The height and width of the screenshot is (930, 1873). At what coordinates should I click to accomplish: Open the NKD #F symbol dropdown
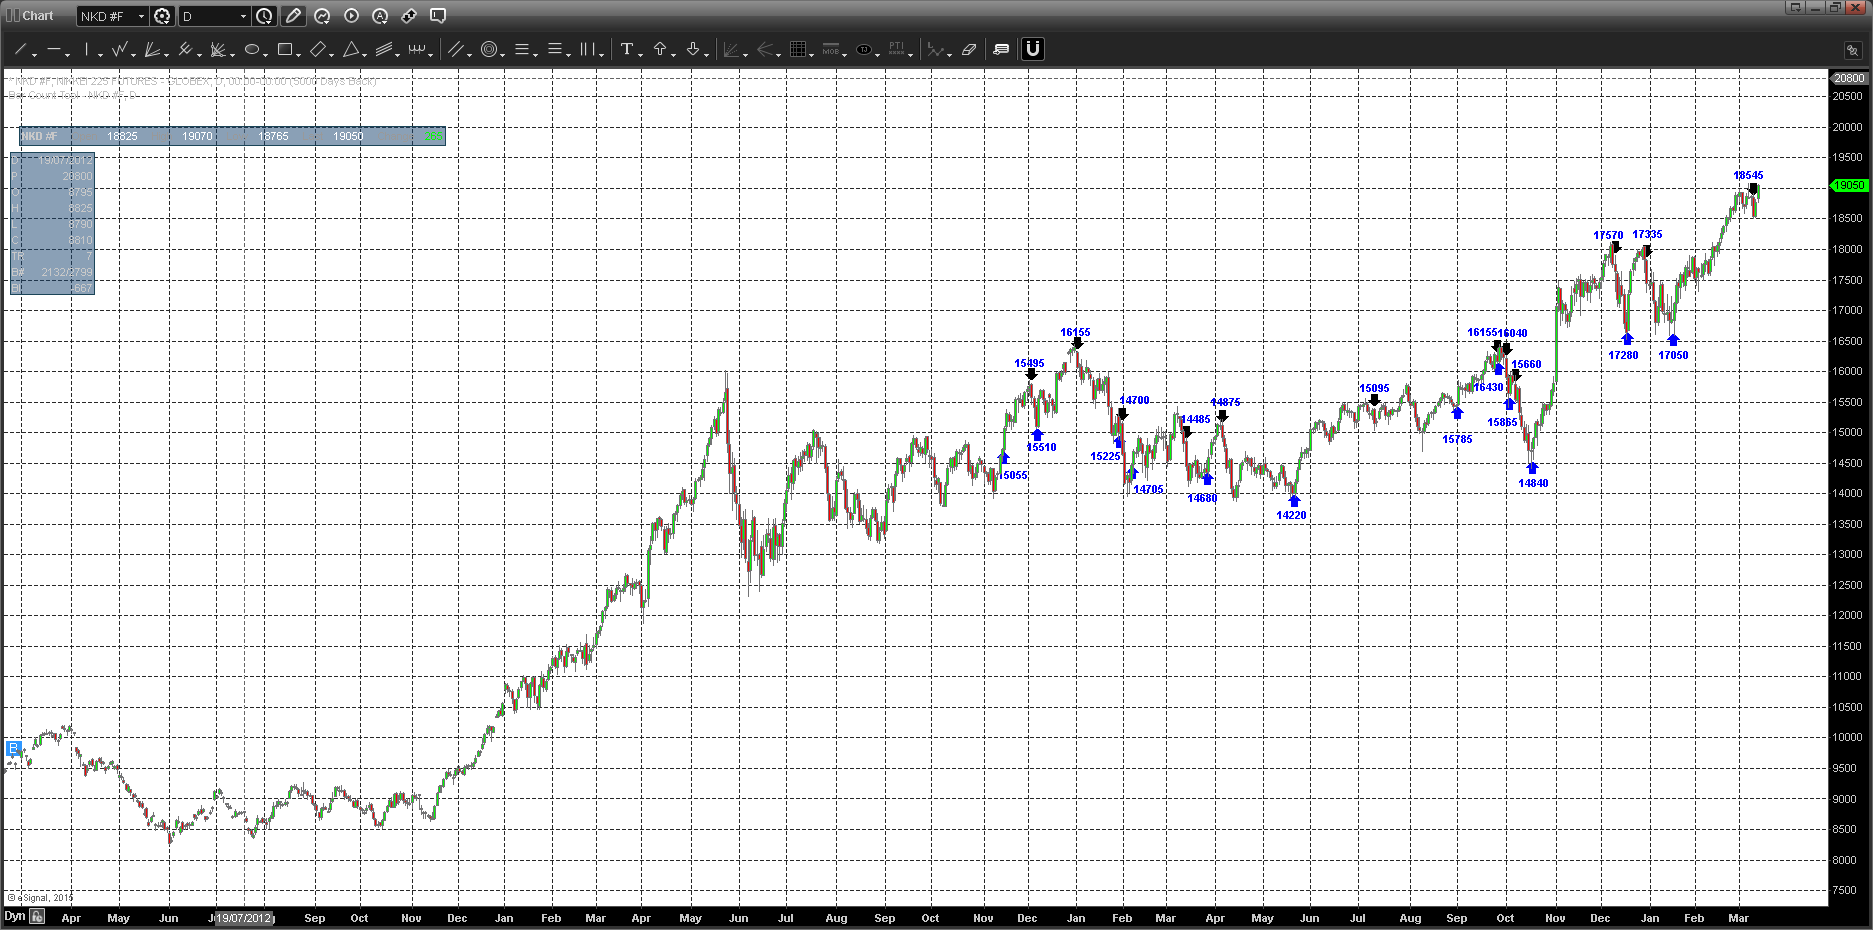click(x=113, y=16)
